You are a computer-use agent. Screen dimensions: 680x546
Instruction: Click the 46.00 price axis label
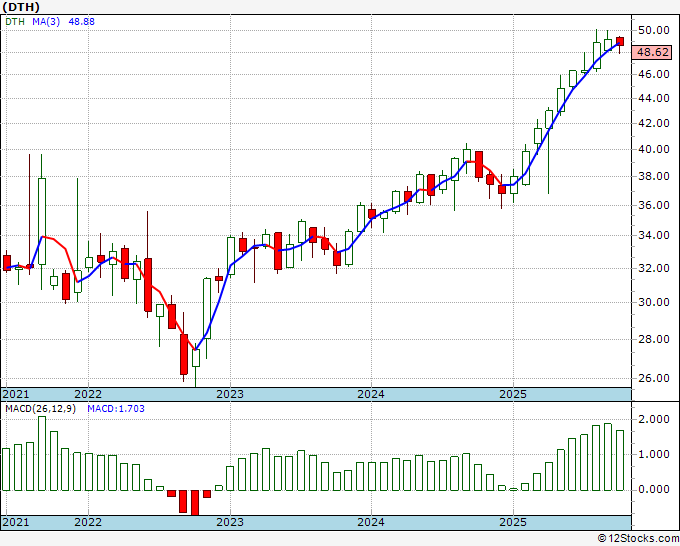tap(654, 74)
